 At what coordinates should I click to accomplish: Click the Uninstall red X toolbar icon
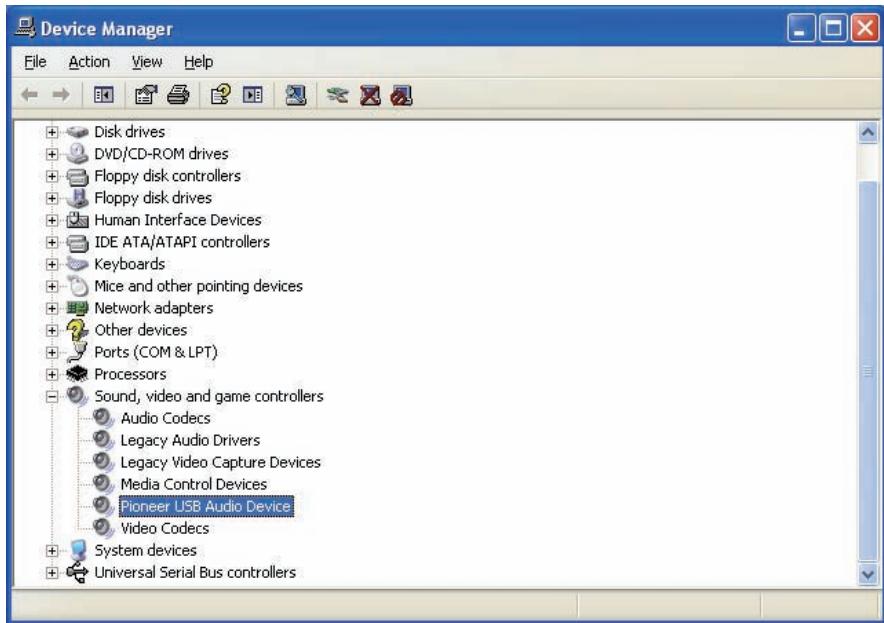pyautogui.click(x=370, y=95)
